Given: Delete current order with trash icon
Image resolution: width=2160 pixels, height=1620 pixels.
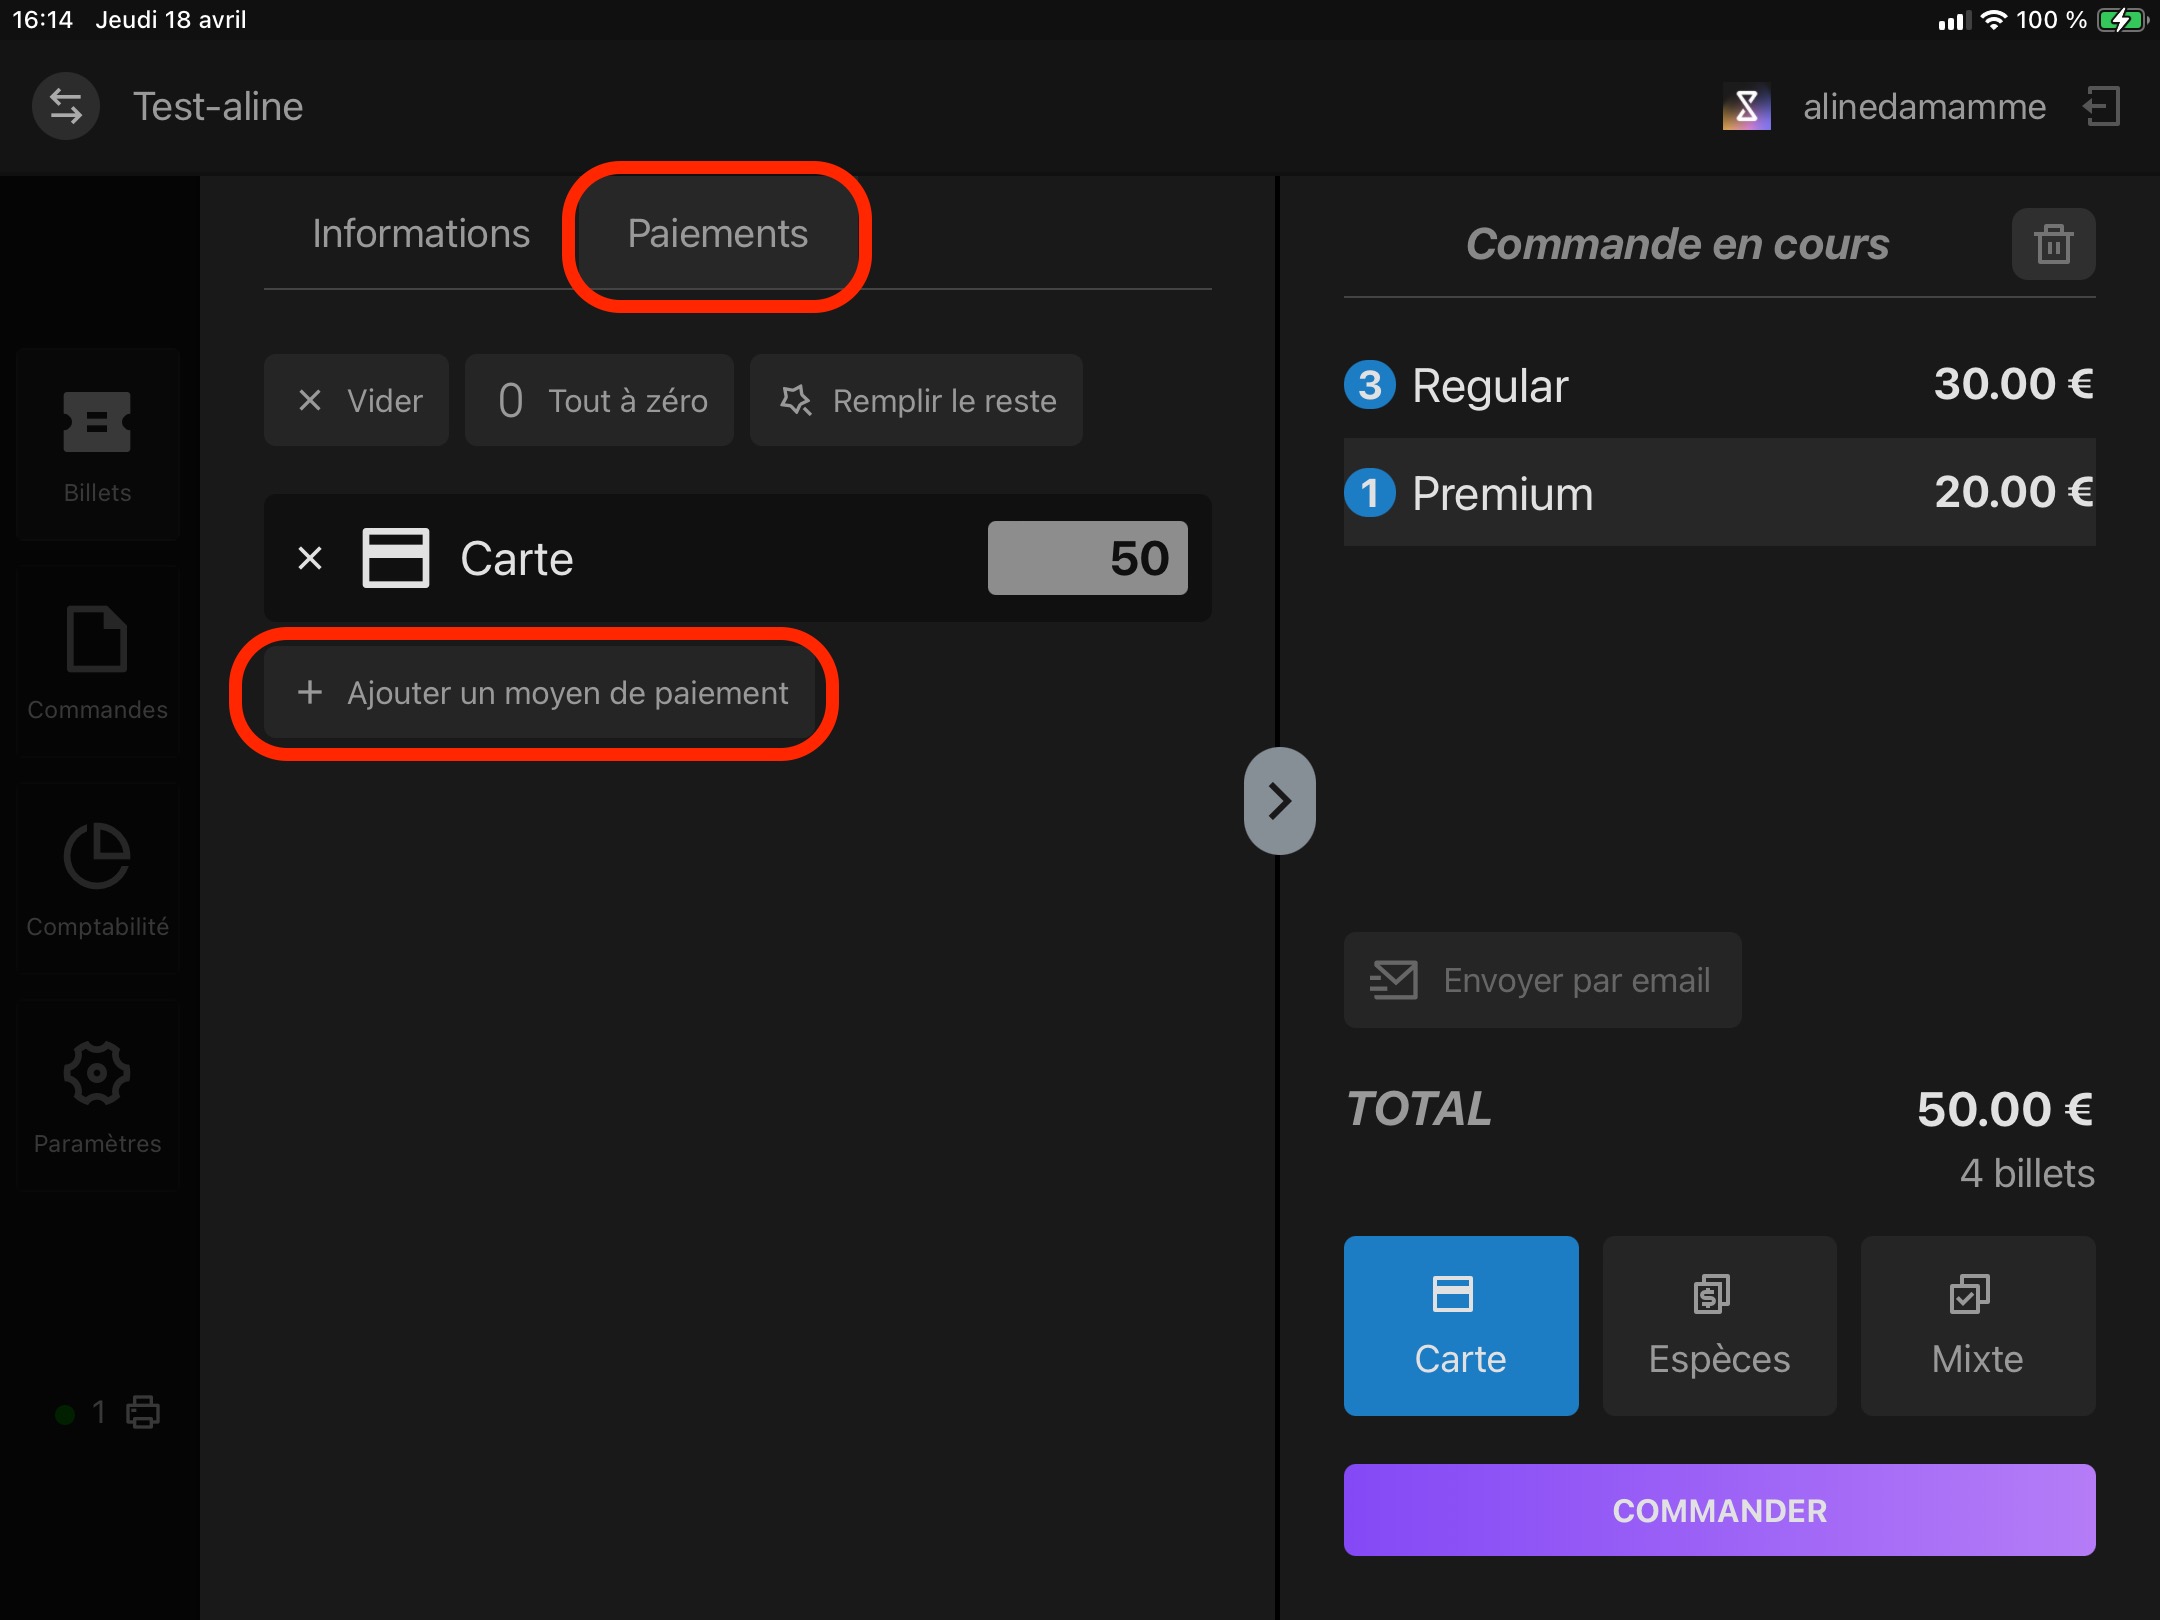Looking at the screenshot, I should tap(2053, 244).
